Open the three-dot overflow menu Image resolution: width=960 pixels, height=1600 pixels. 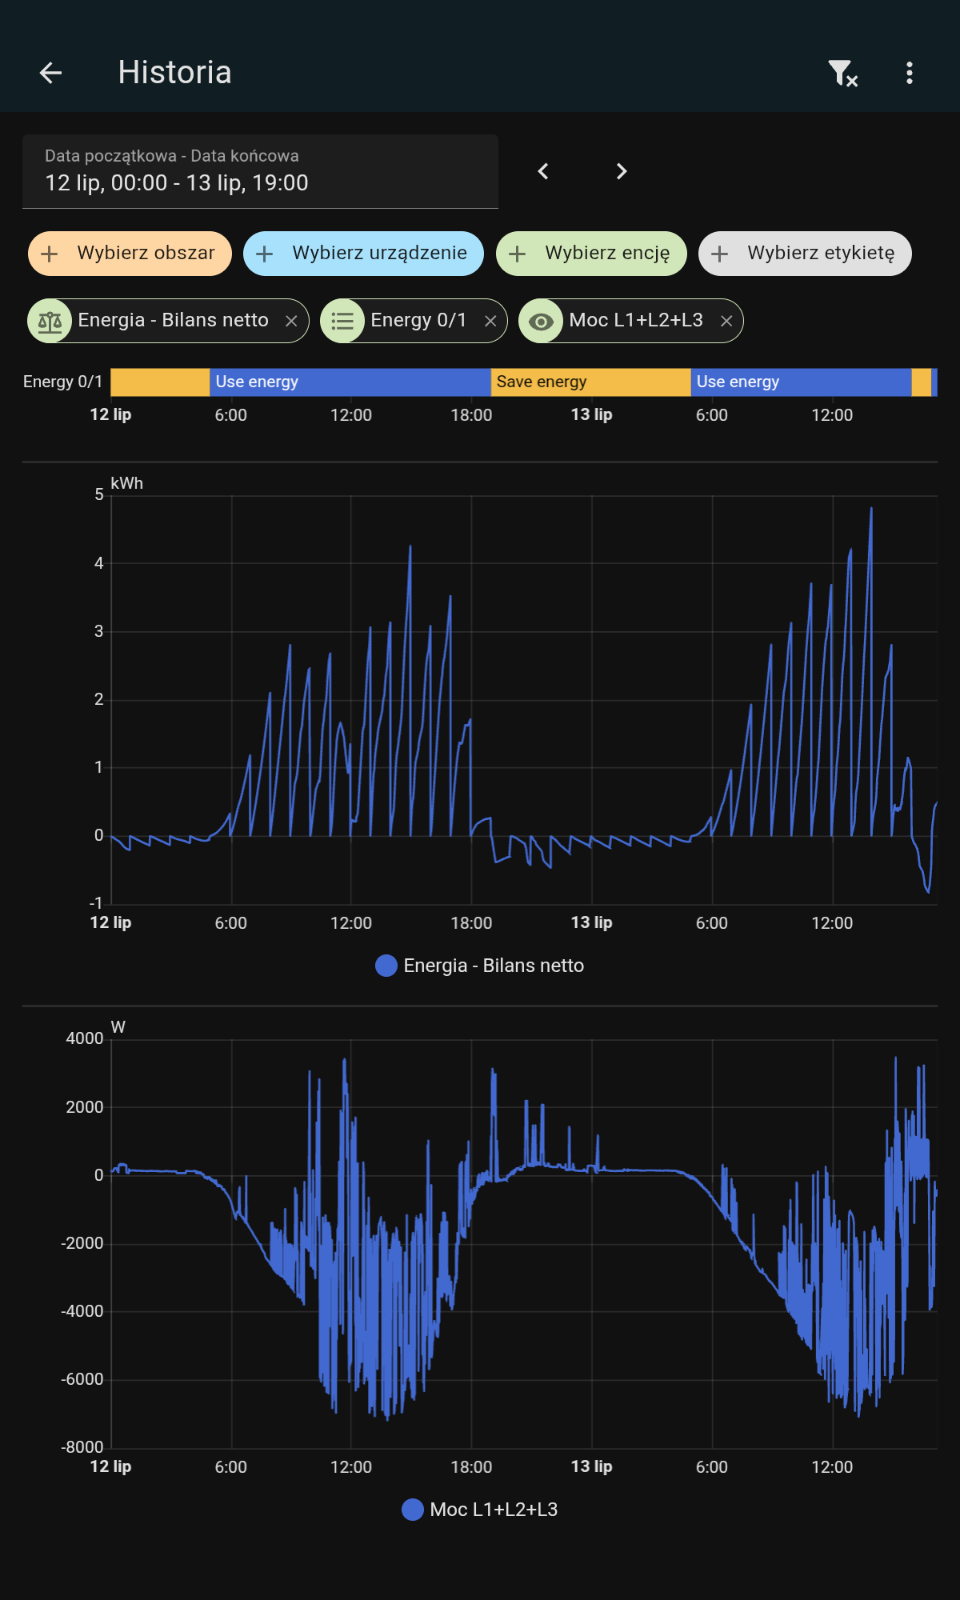pos(909,73)
